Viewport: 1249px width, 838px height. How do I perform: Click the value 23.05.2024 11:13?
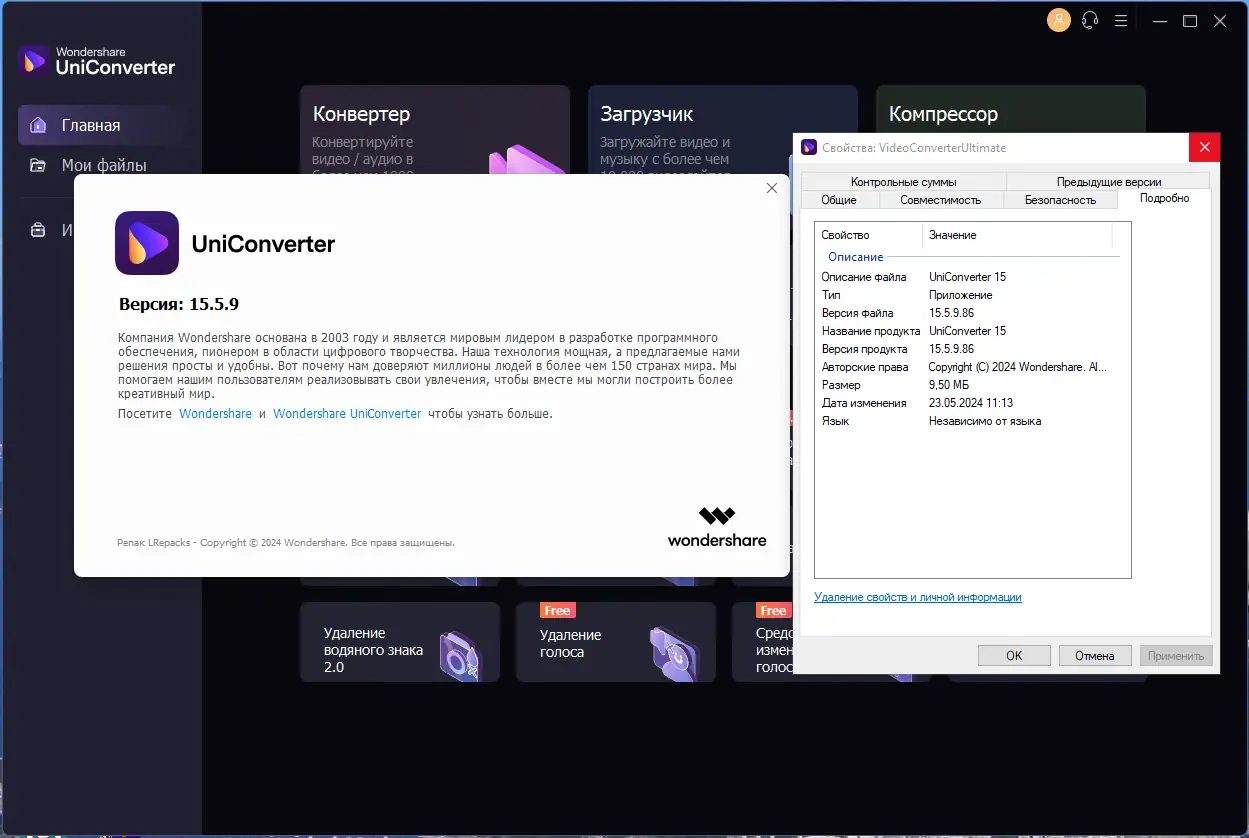pyautogui.click(x=971, y=403)
